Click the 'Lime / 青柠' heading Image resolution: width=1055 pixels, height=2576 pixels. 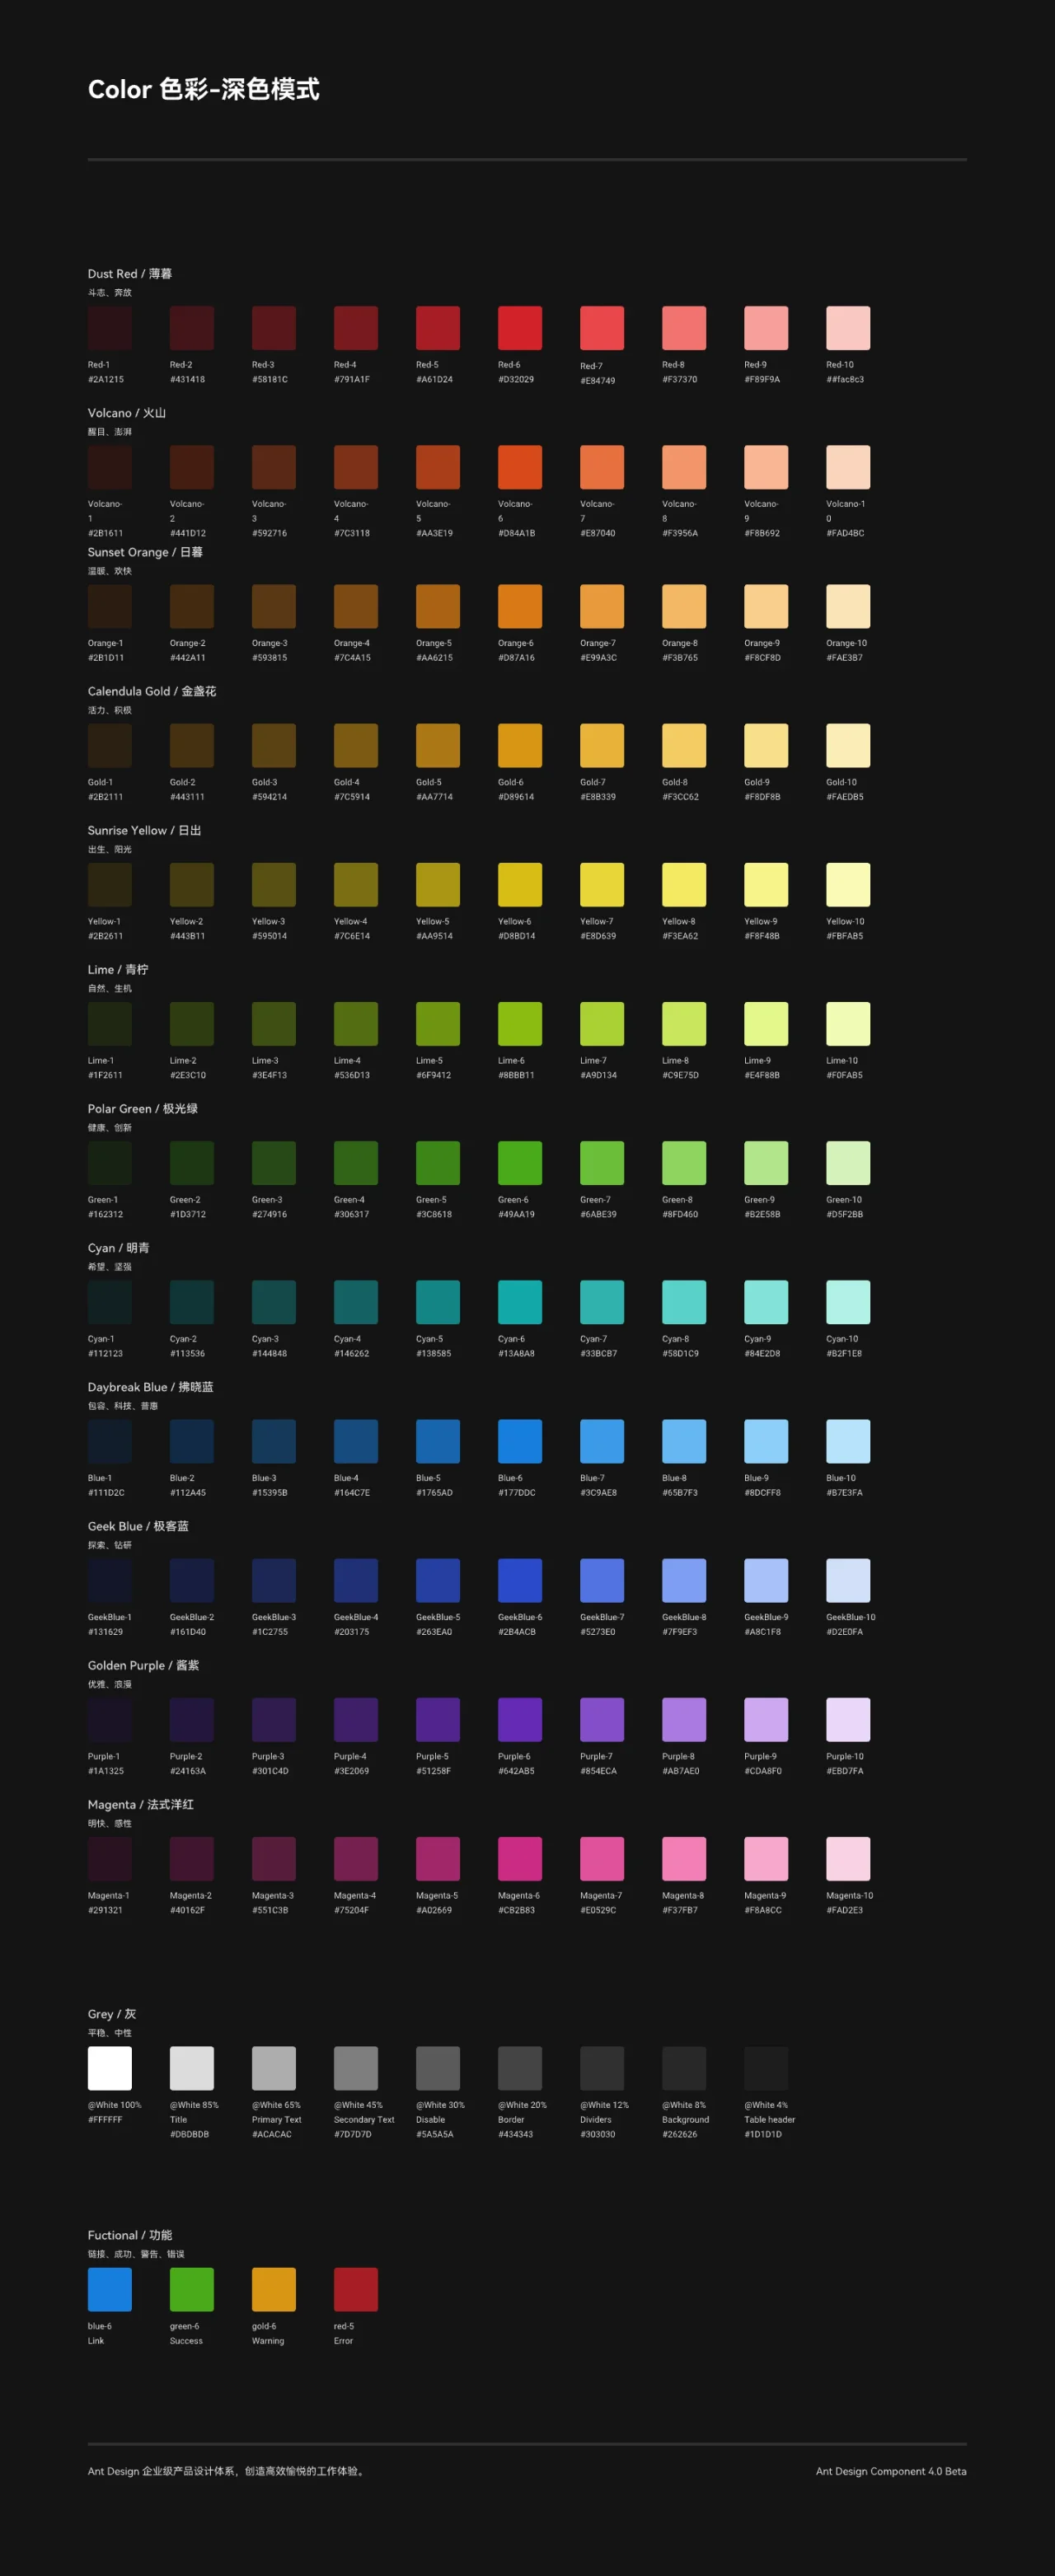118,968
